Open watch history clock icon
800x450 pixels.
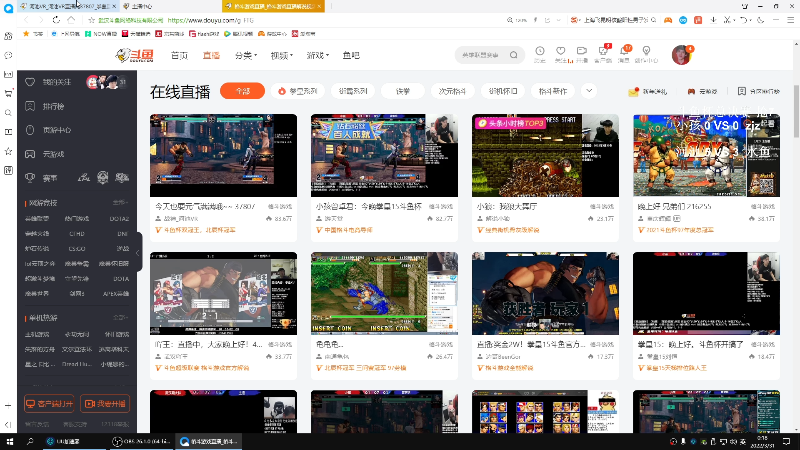[540, 53]
